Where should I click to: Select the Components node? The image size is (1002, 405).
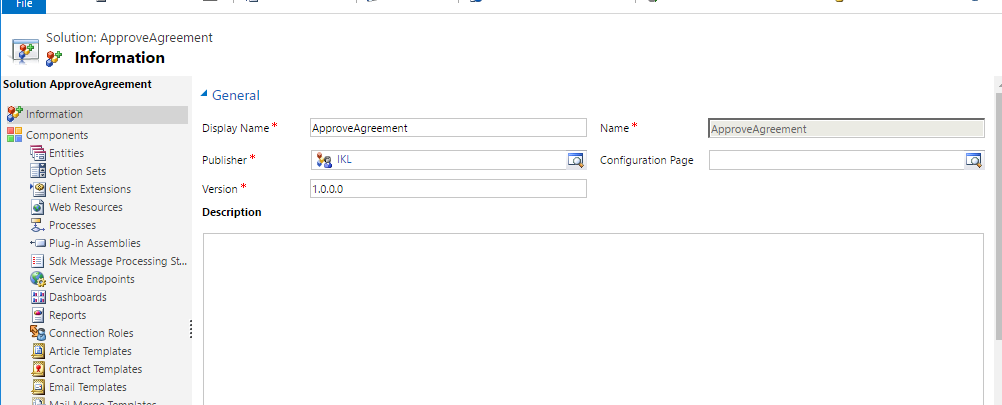tap(56, 135)
